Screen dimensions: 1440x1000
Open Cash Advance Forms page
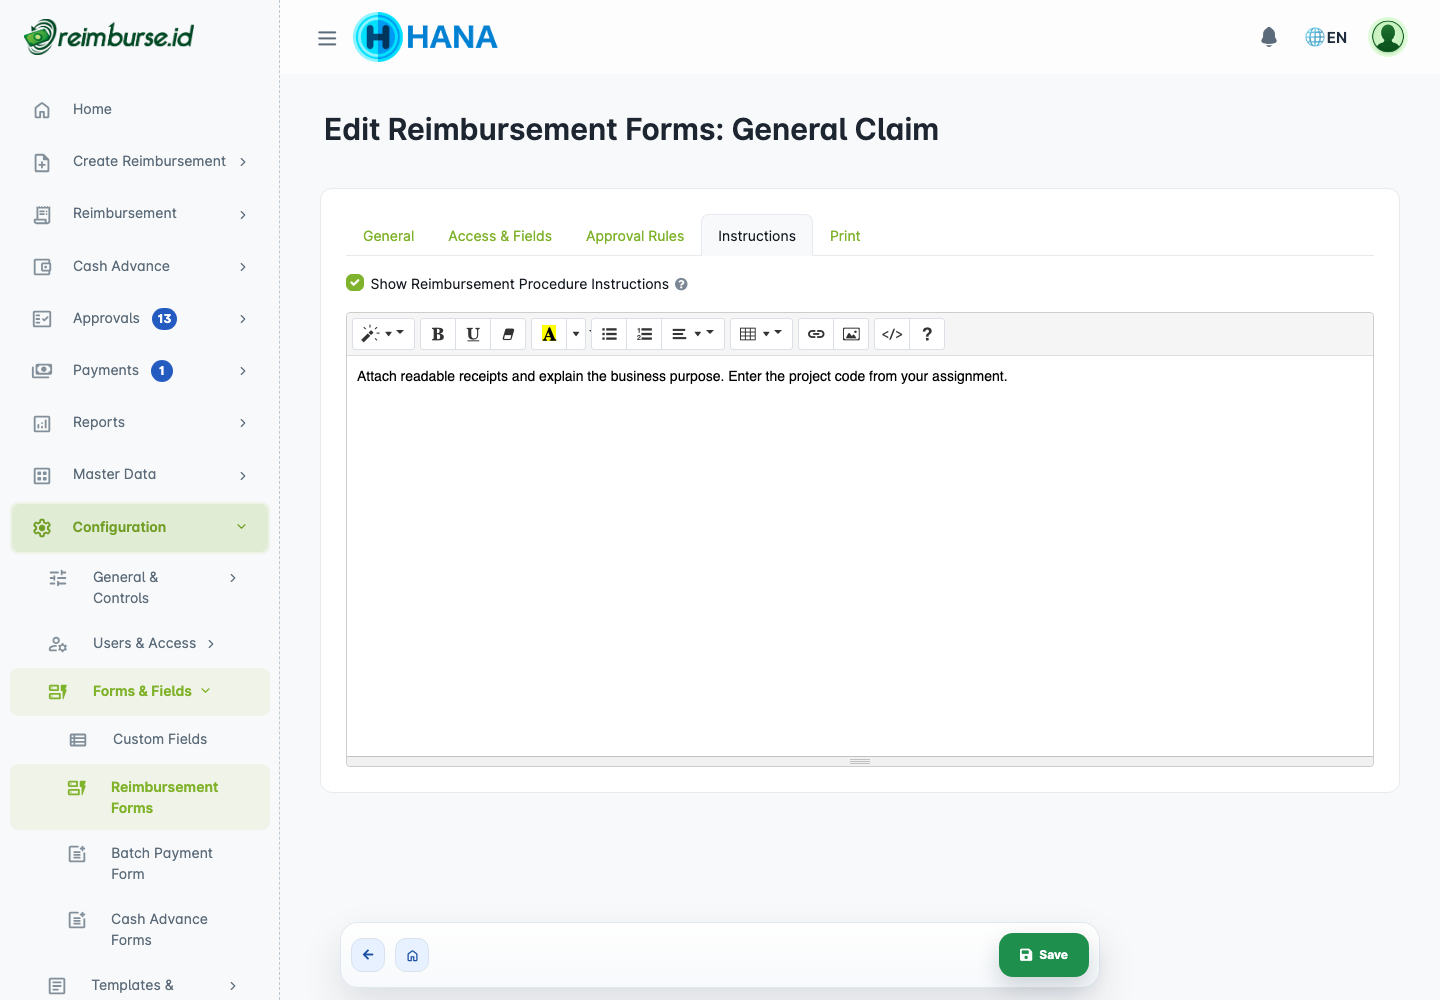140,929
